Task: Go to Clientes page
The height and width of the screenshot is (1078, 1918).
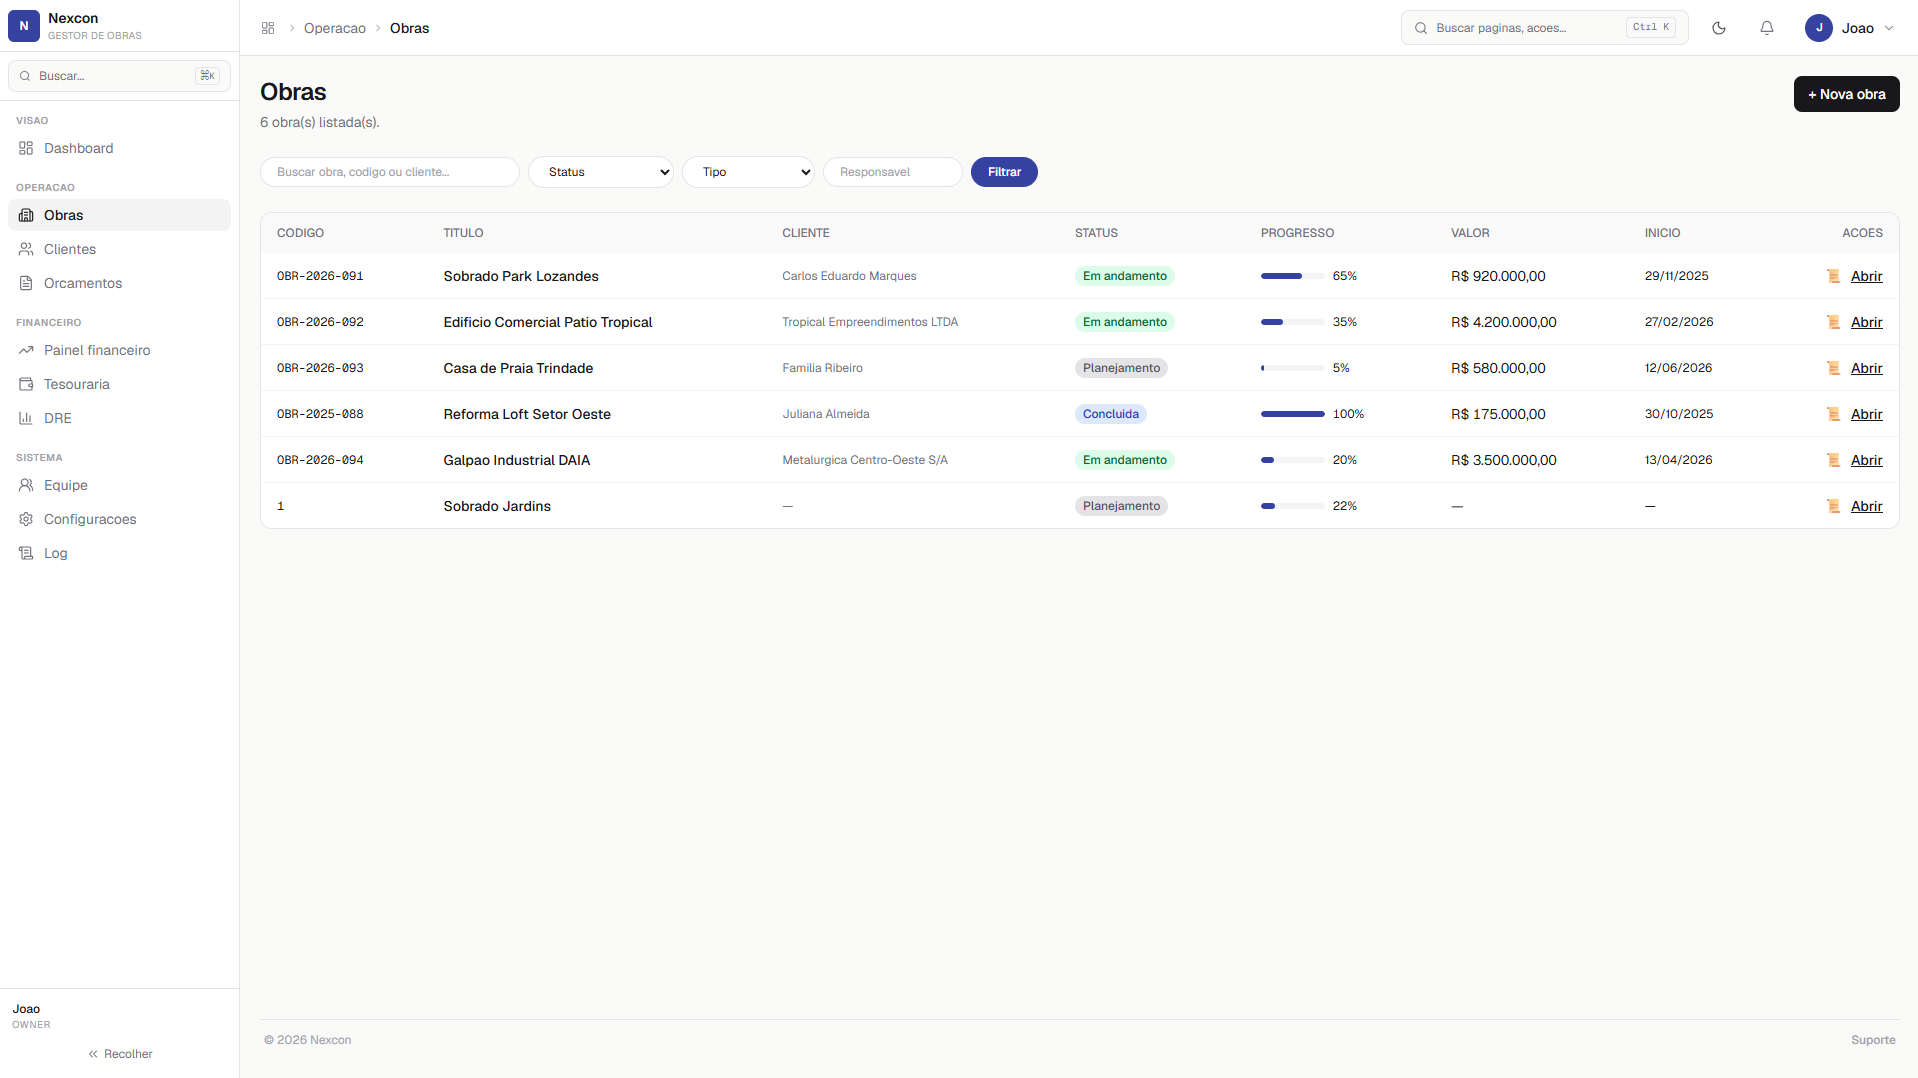Action: (119, 249)
